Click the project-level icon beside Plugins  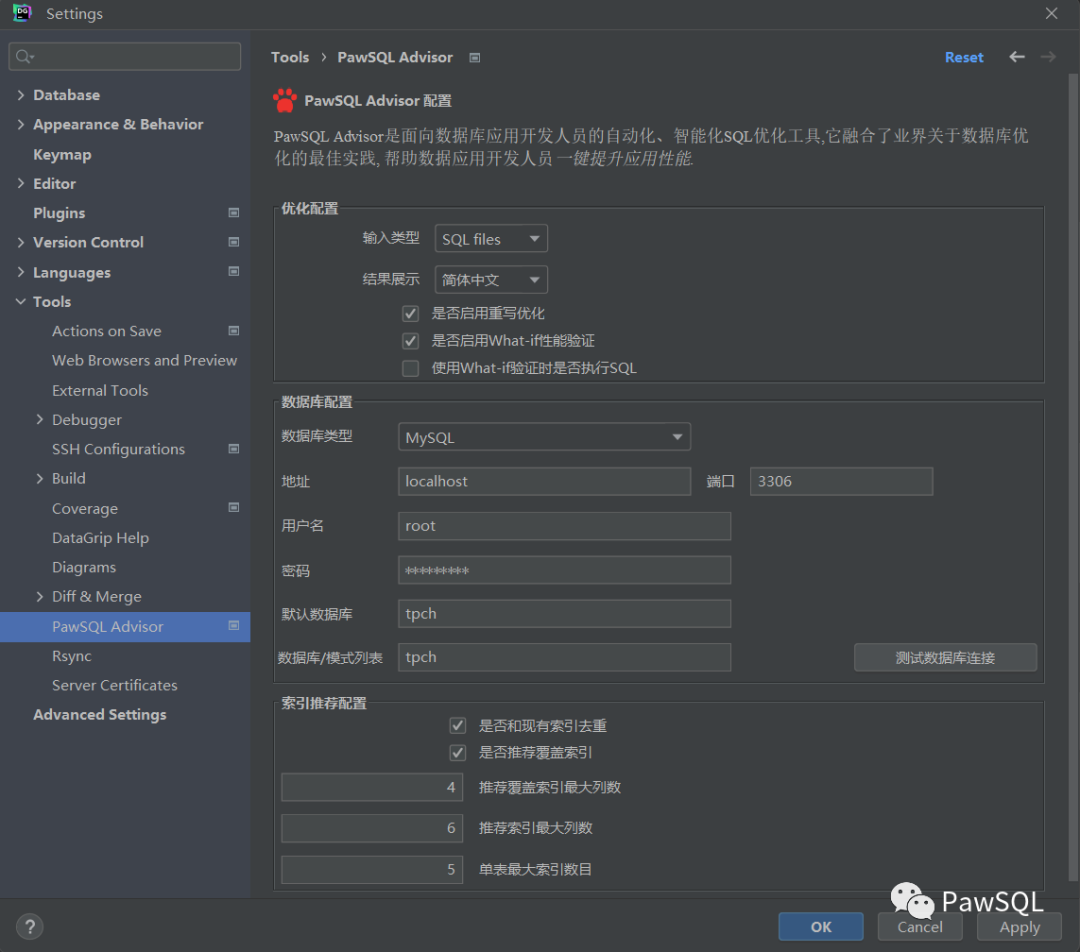click(x=234, y=213)
